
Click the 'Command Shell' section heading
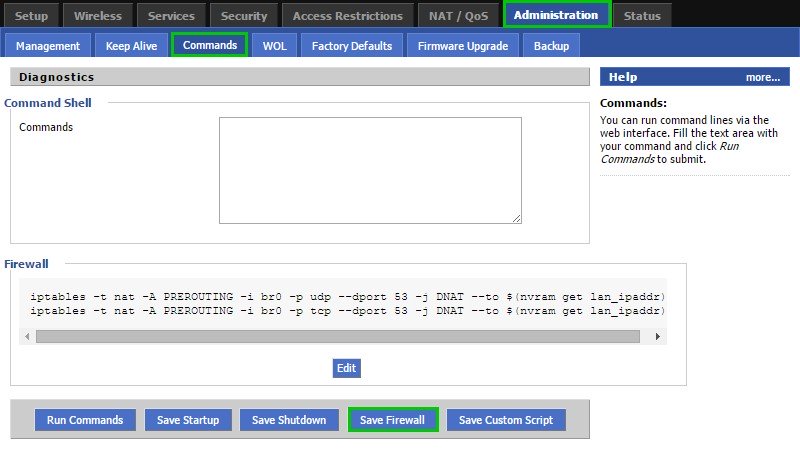(x=48, y=103)
